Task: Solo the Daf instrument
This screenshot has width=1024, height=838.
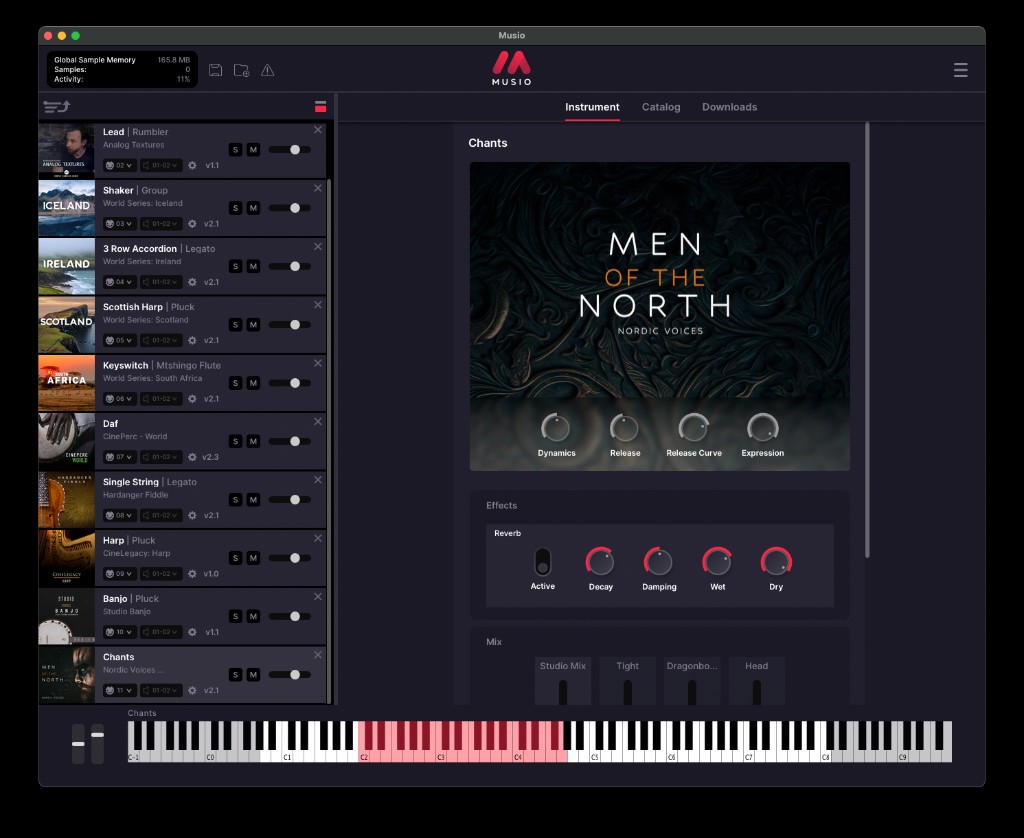Action: (236, 442)
